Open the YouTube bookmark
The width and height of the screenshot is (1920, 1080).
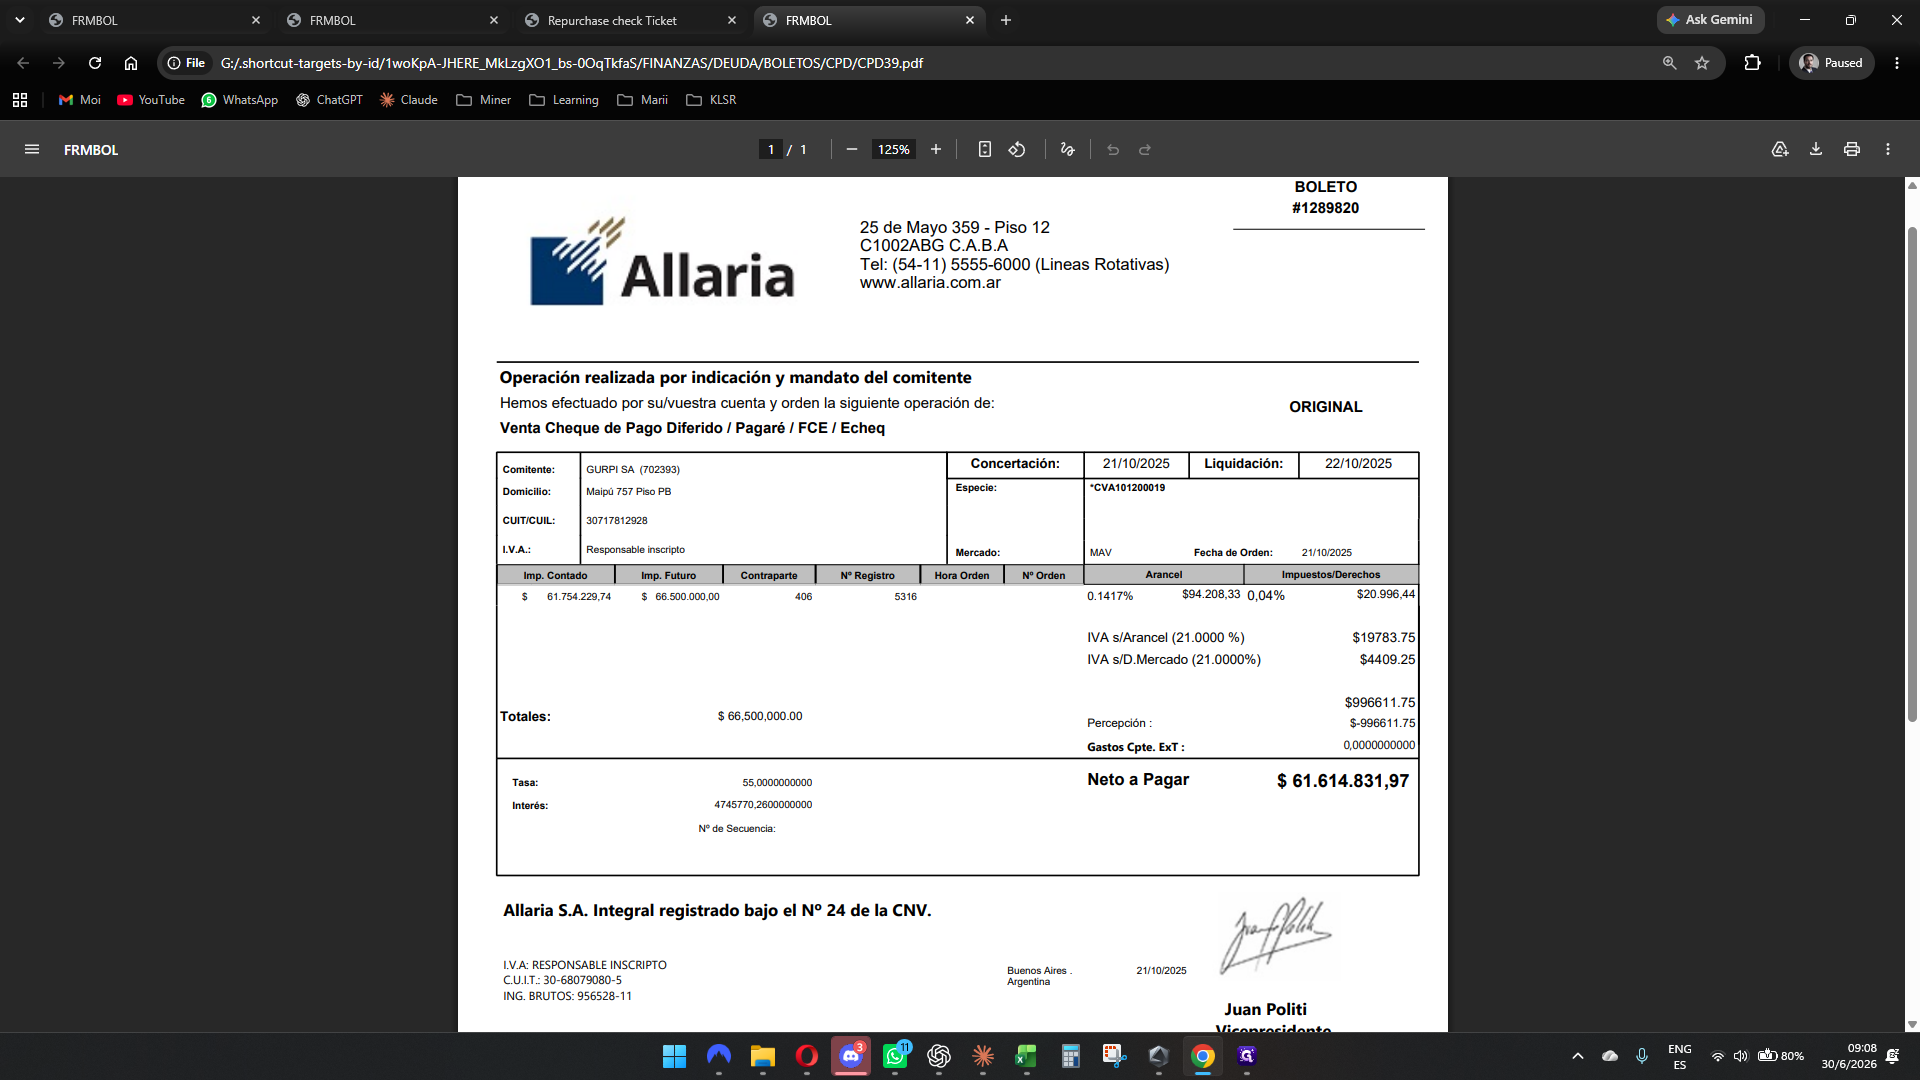coord(151,100)
